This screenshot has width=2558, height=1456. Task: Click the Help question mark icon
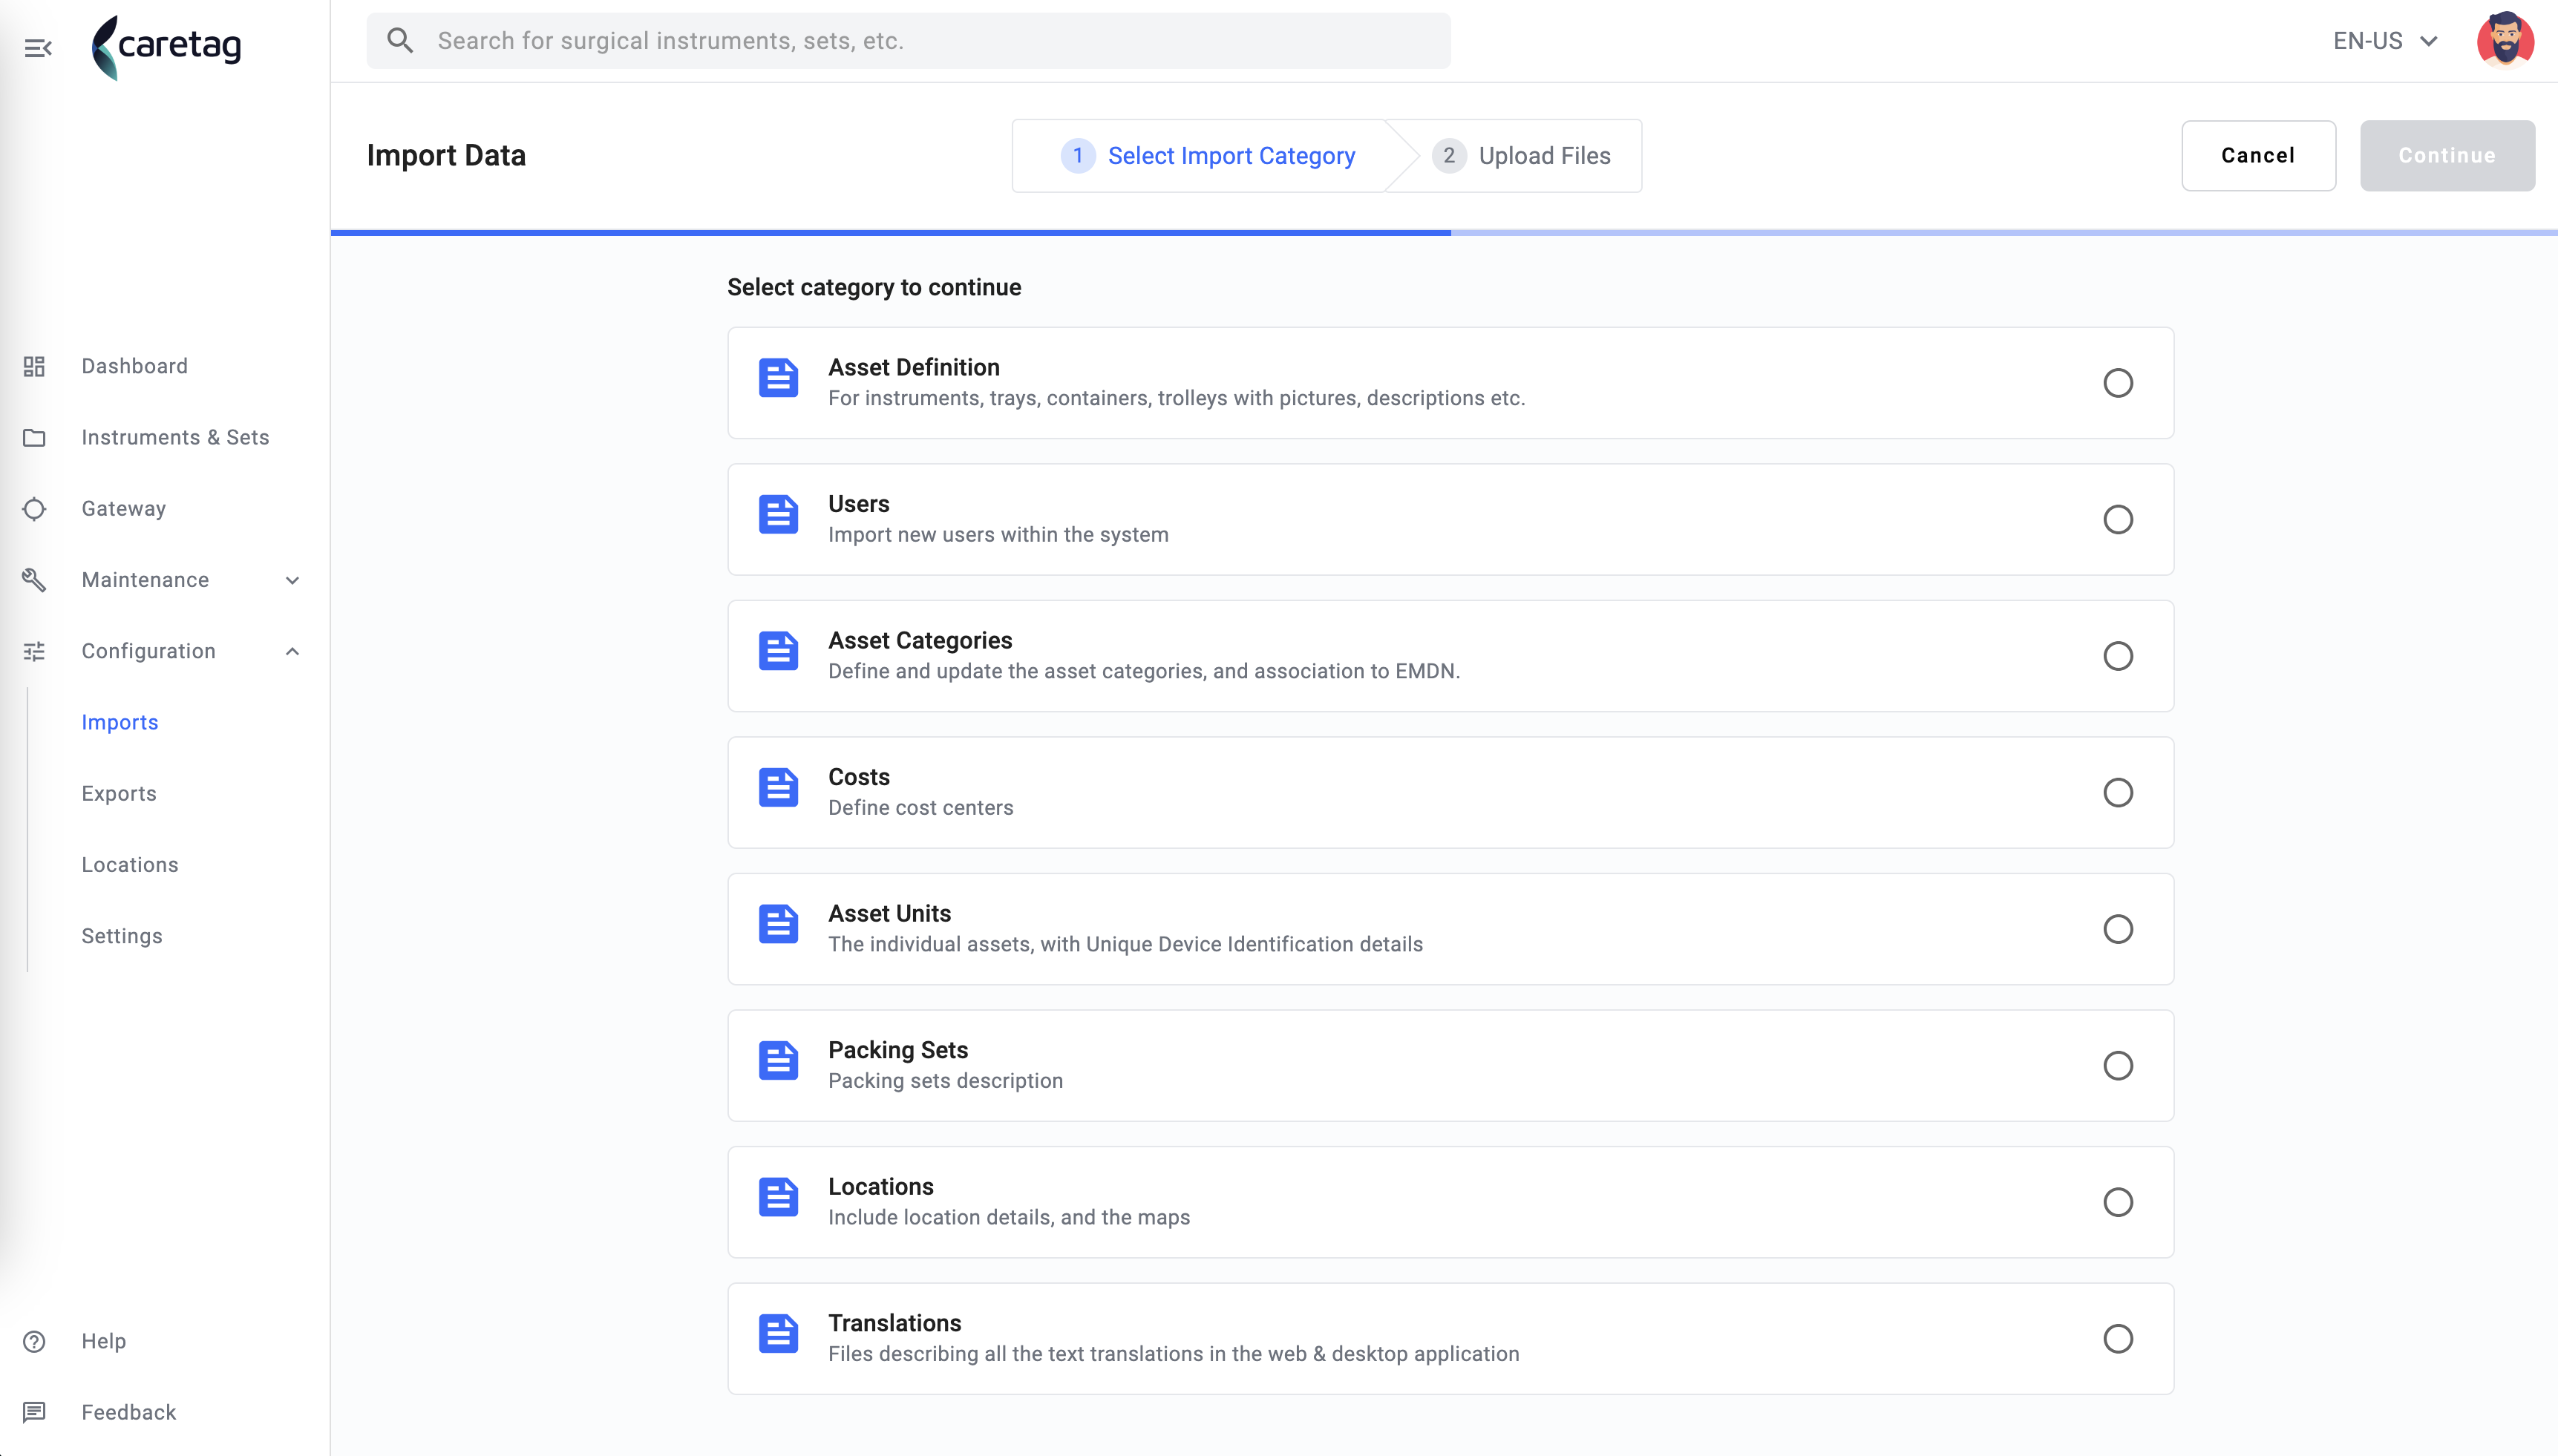click(34, 1341)
